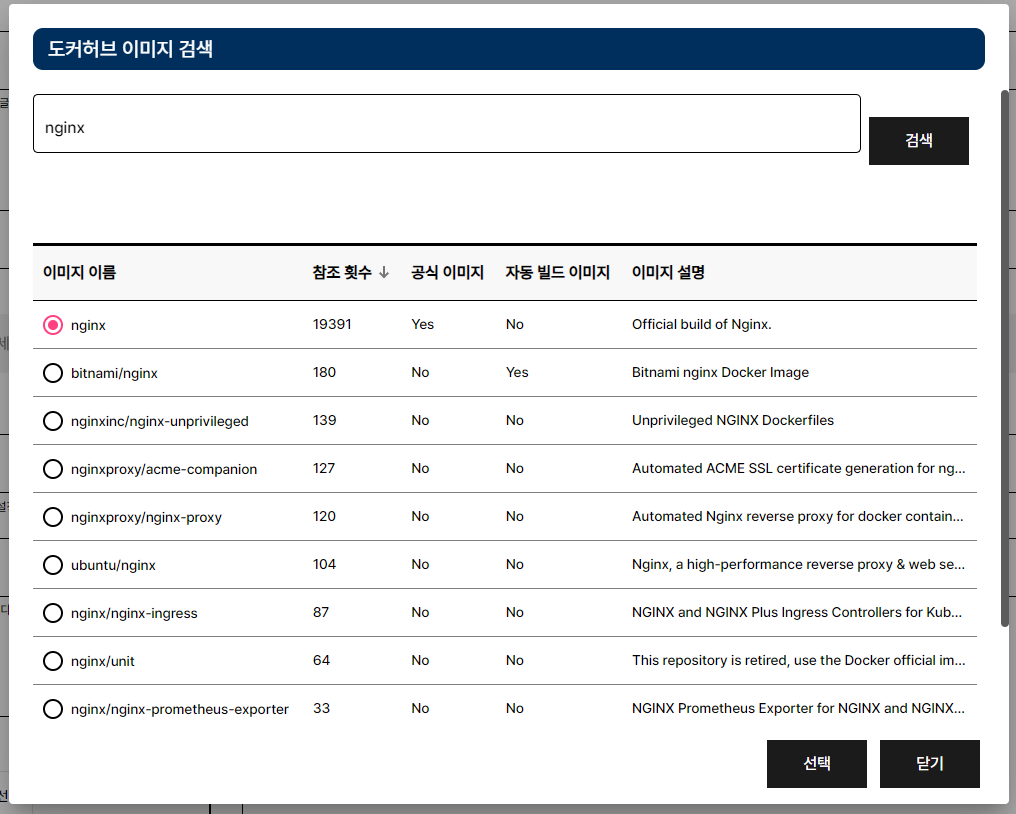The width and height of the screenshot is (1016, 814).
Task: Sort by the 공식 이미지 column header
Action: pyautogui.click(x=447, y=272)
